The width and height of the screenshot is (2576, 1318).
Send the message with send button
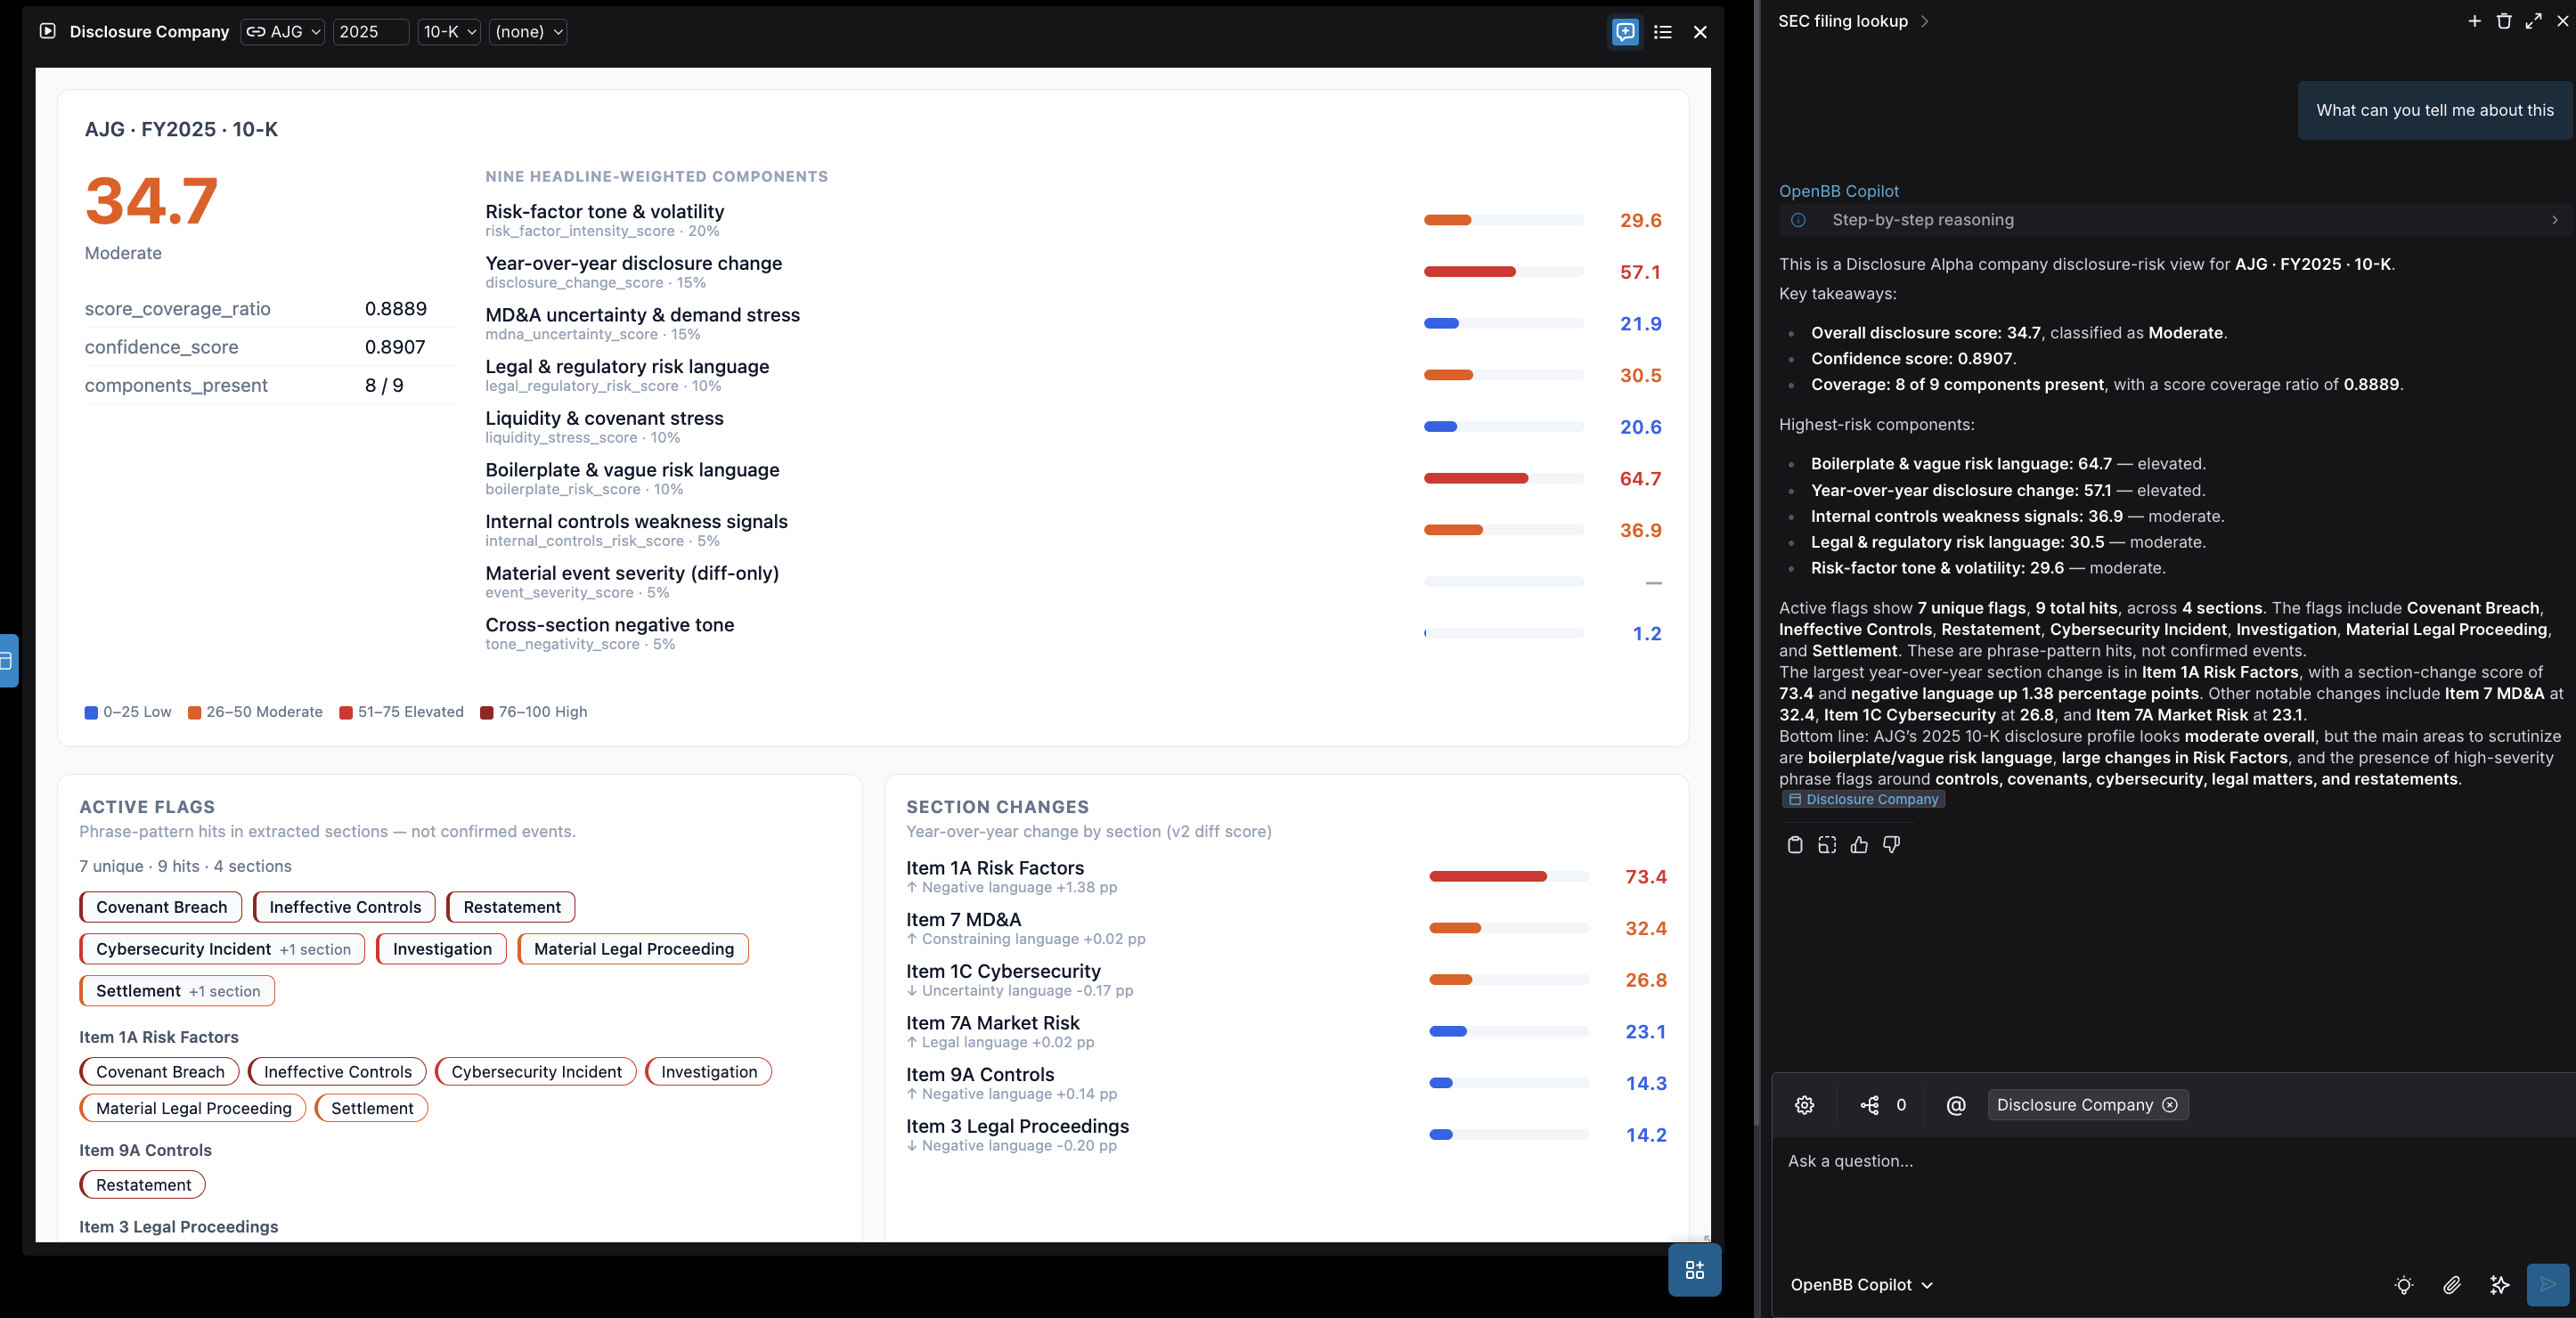click(x=2547, y=1285)
